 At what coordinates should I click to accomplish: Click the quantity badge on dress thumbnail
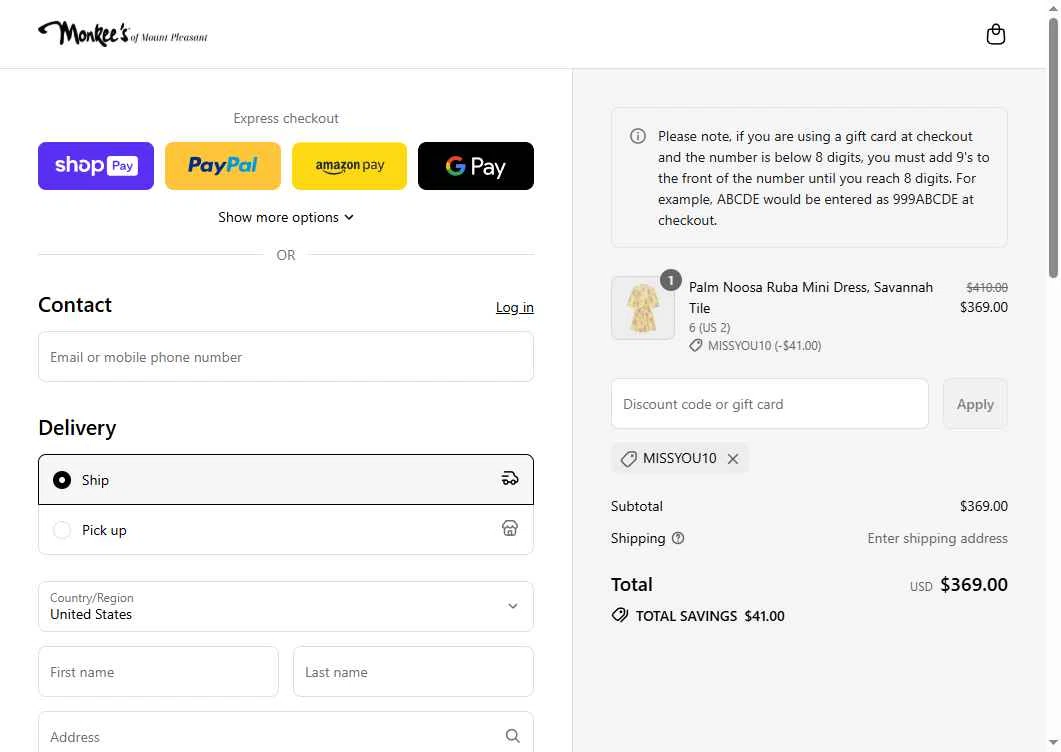pos(671,280)
